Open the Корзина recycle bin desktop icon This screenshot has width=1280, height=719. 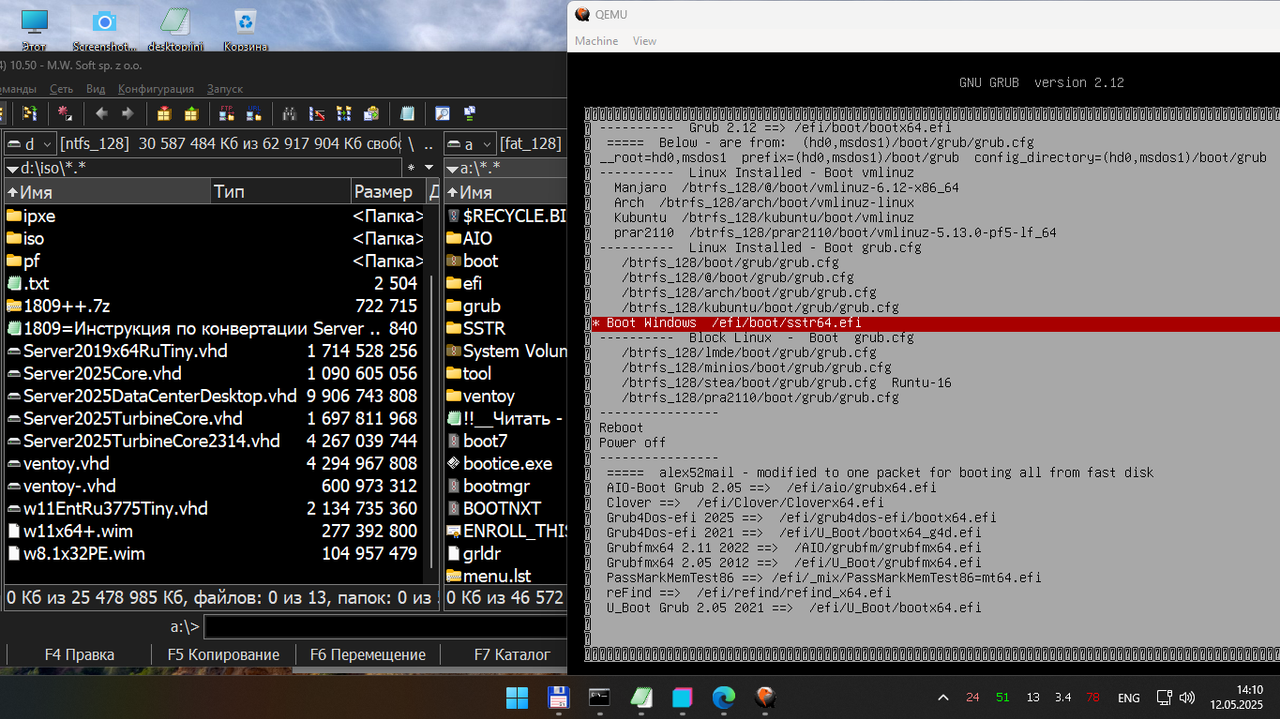245,30
